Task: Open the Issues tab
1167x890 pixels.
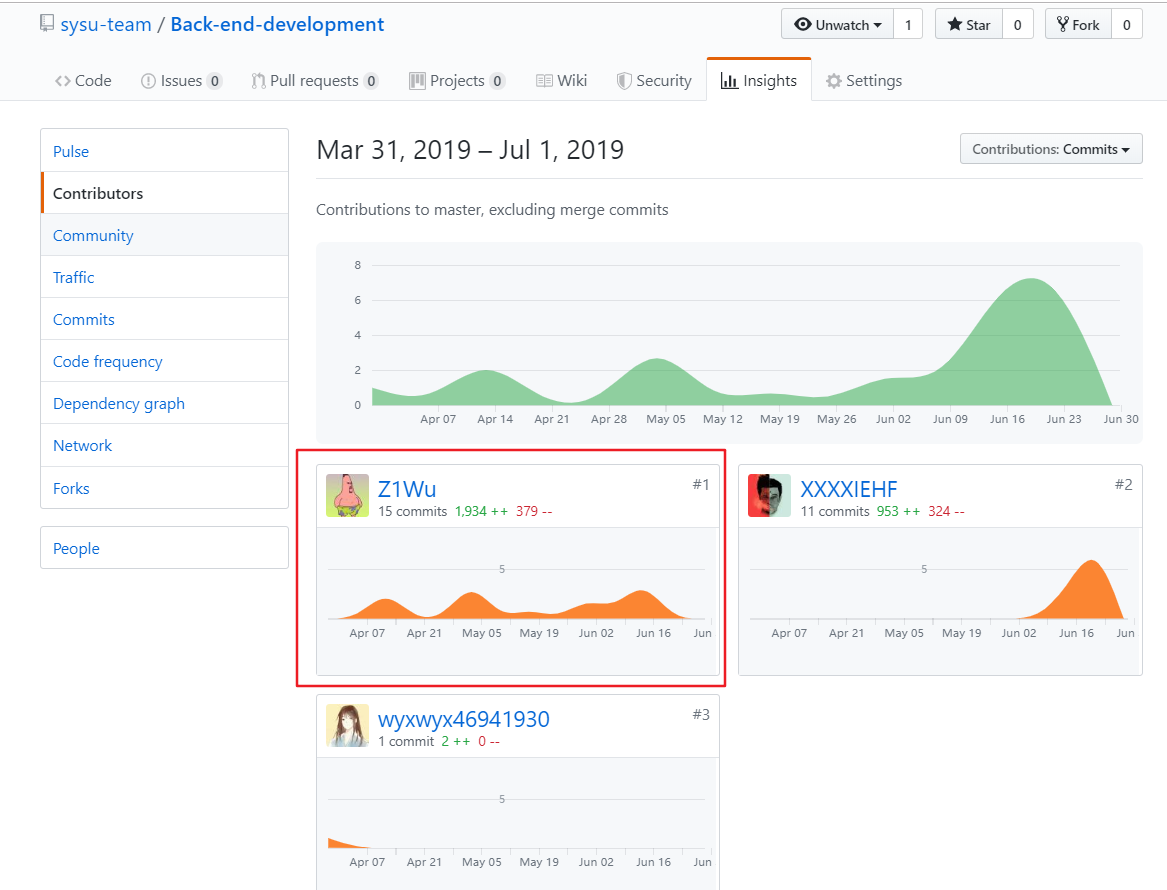Action: coord(181,81)
